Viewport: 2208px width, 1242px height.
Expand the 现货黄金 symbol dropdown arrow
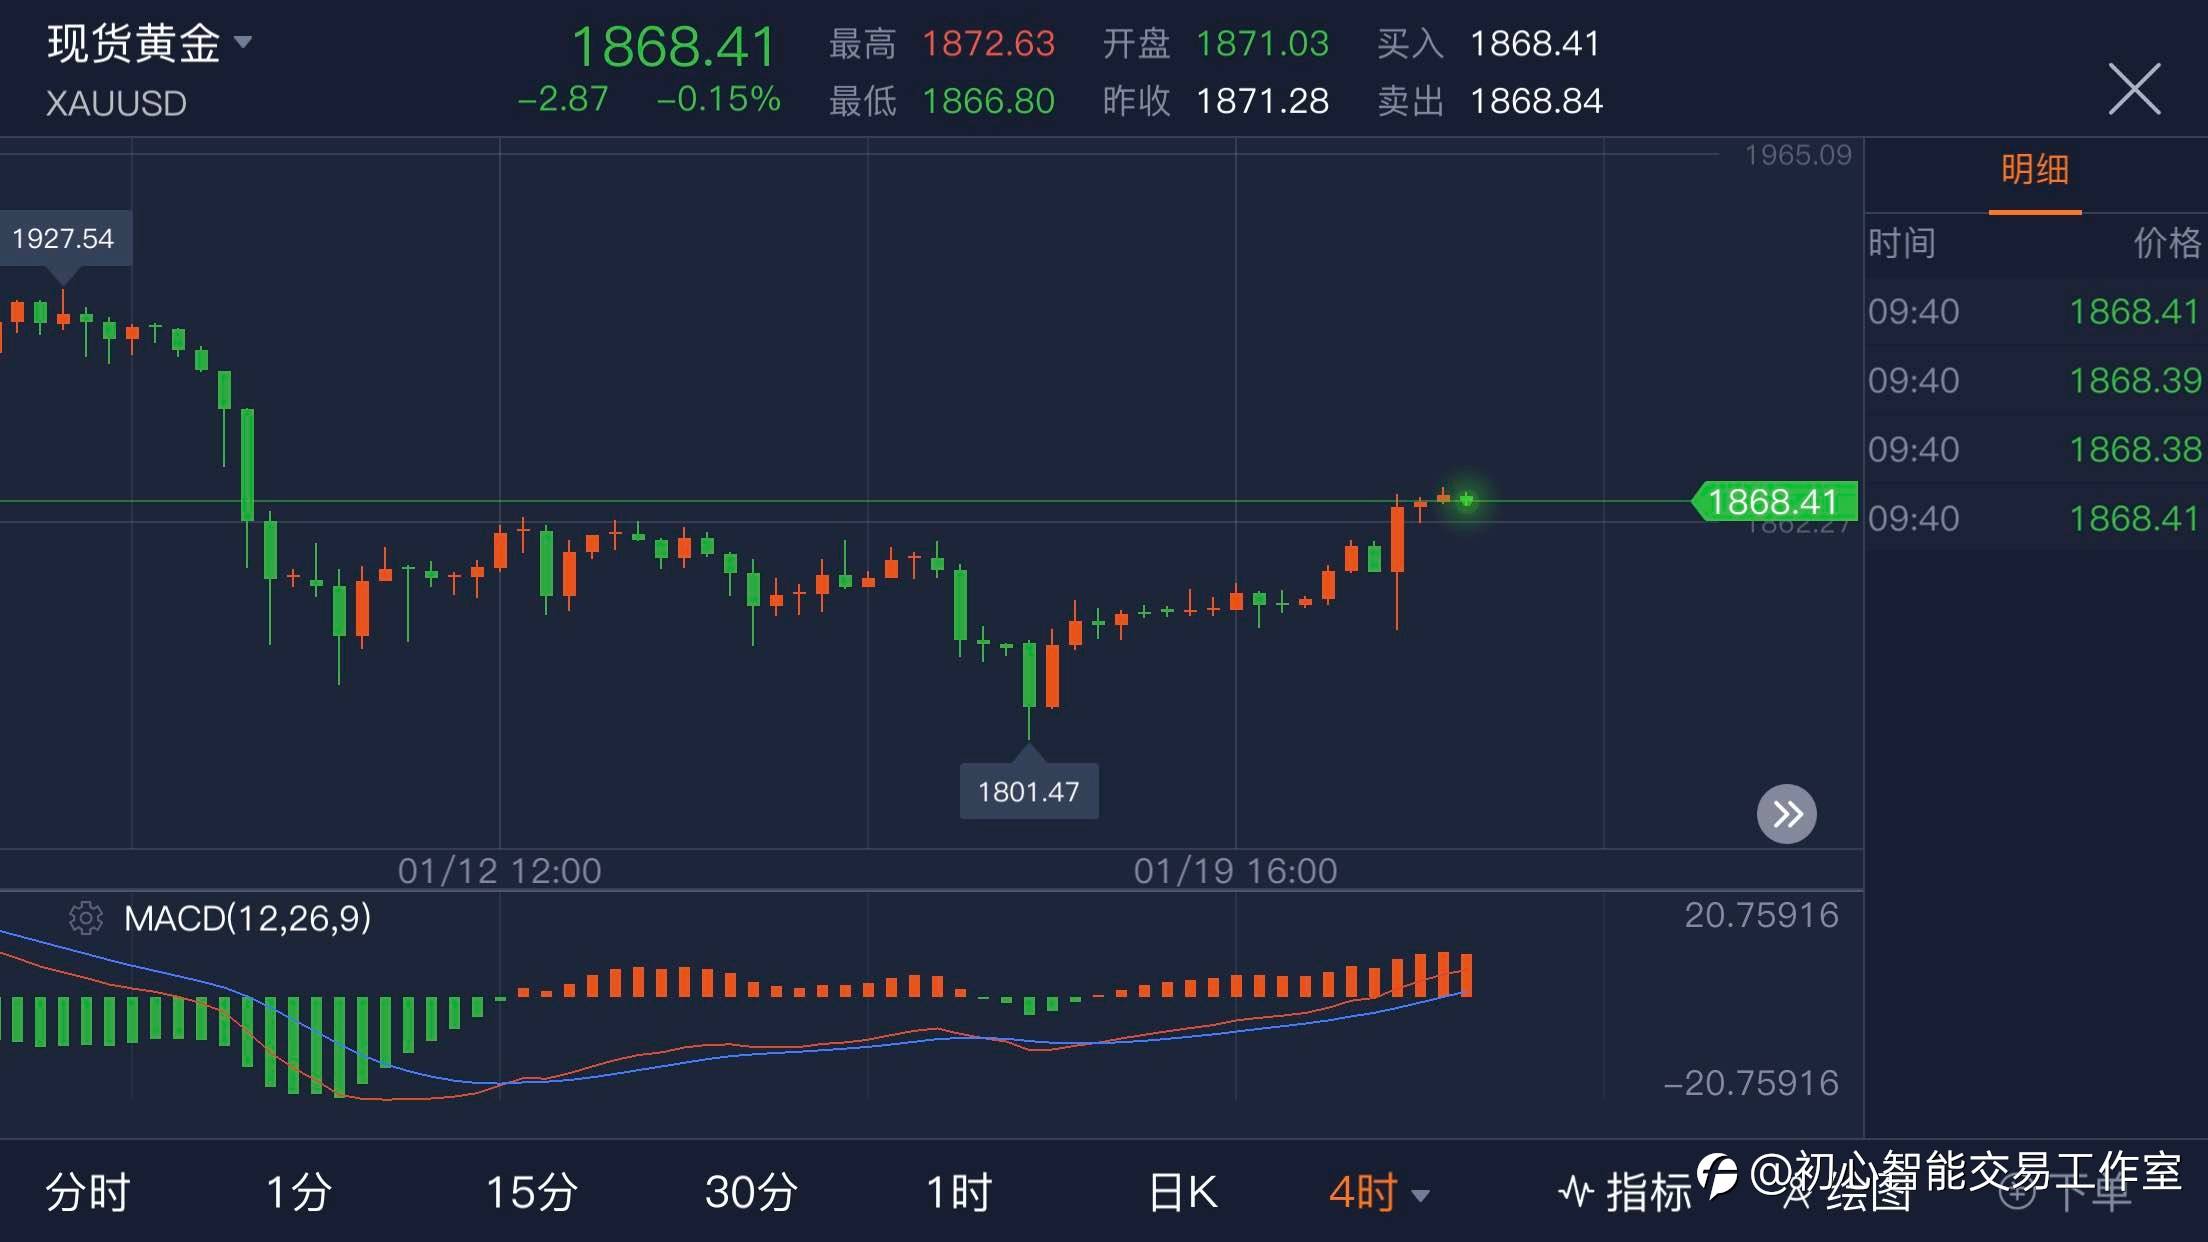[x=243, y=42]
